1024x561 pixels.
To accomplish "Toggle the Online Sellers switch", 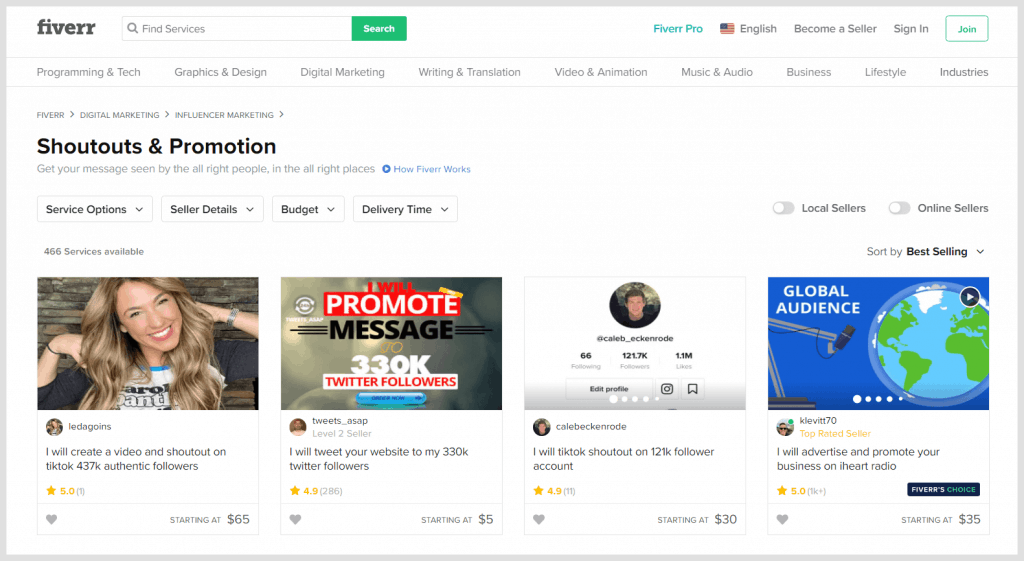I will point(899,208).
